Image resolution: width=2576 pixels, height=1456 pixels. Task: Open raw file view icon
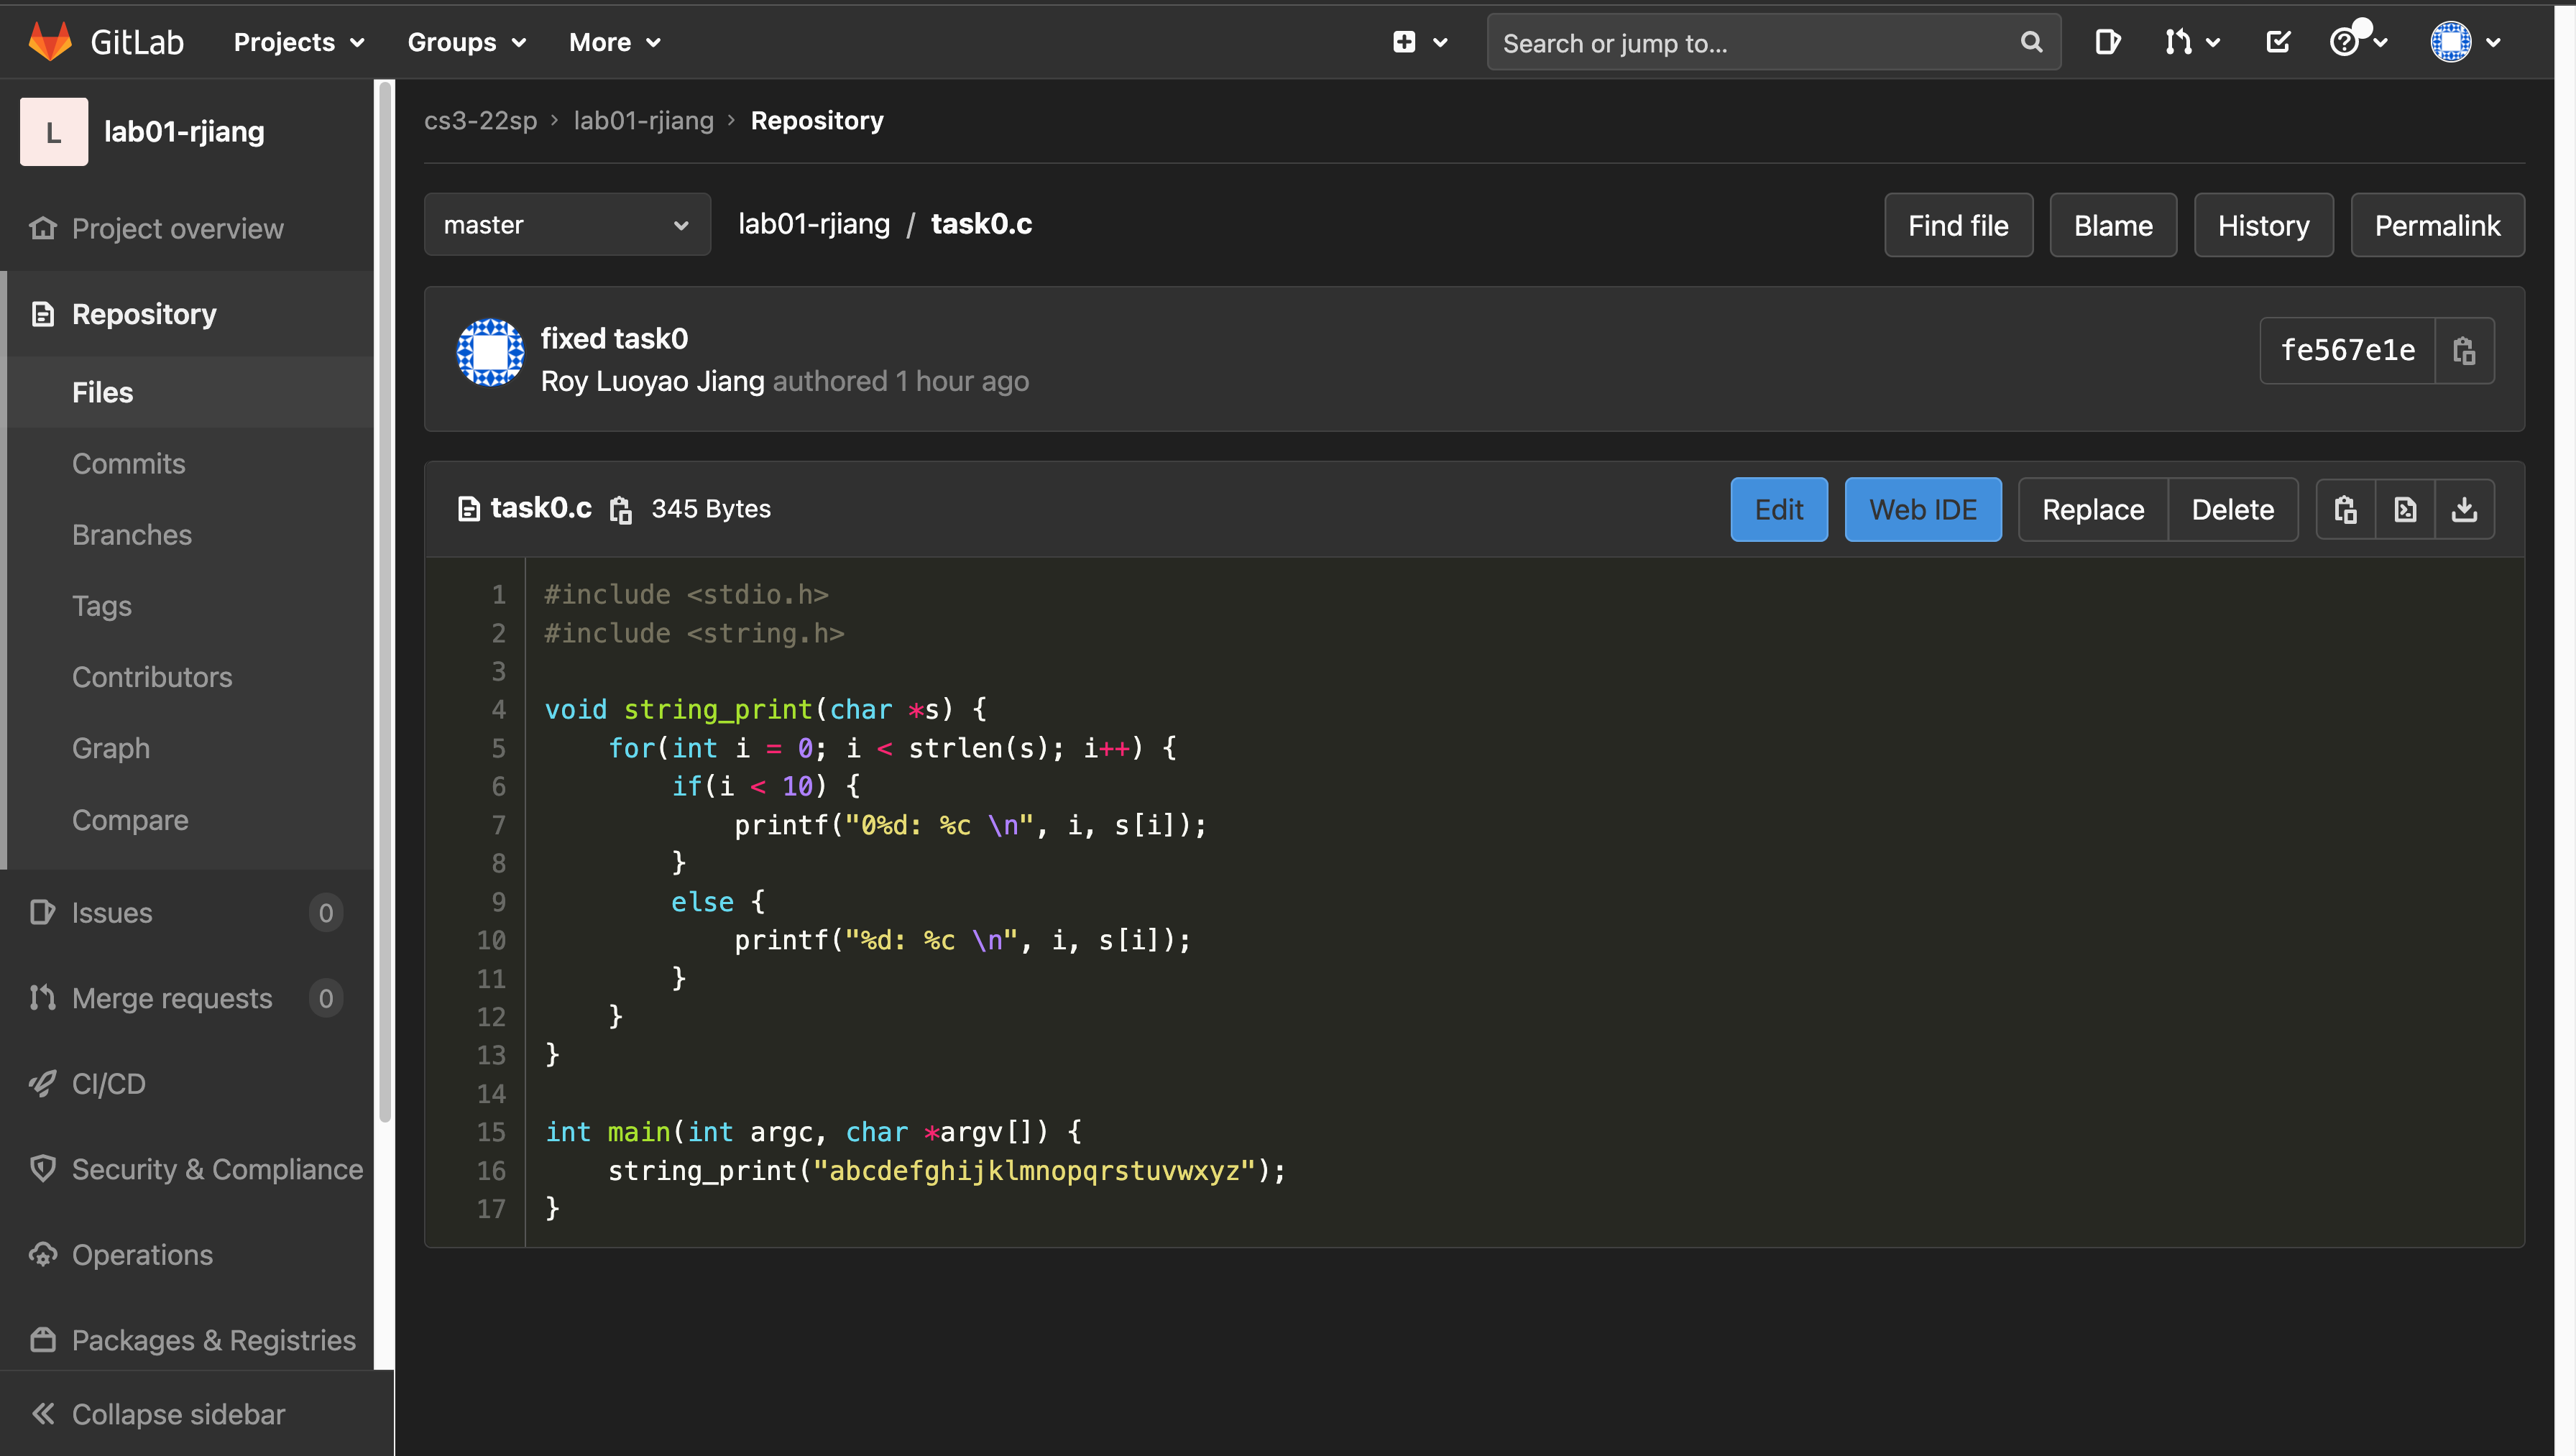tap(2405, 510)
